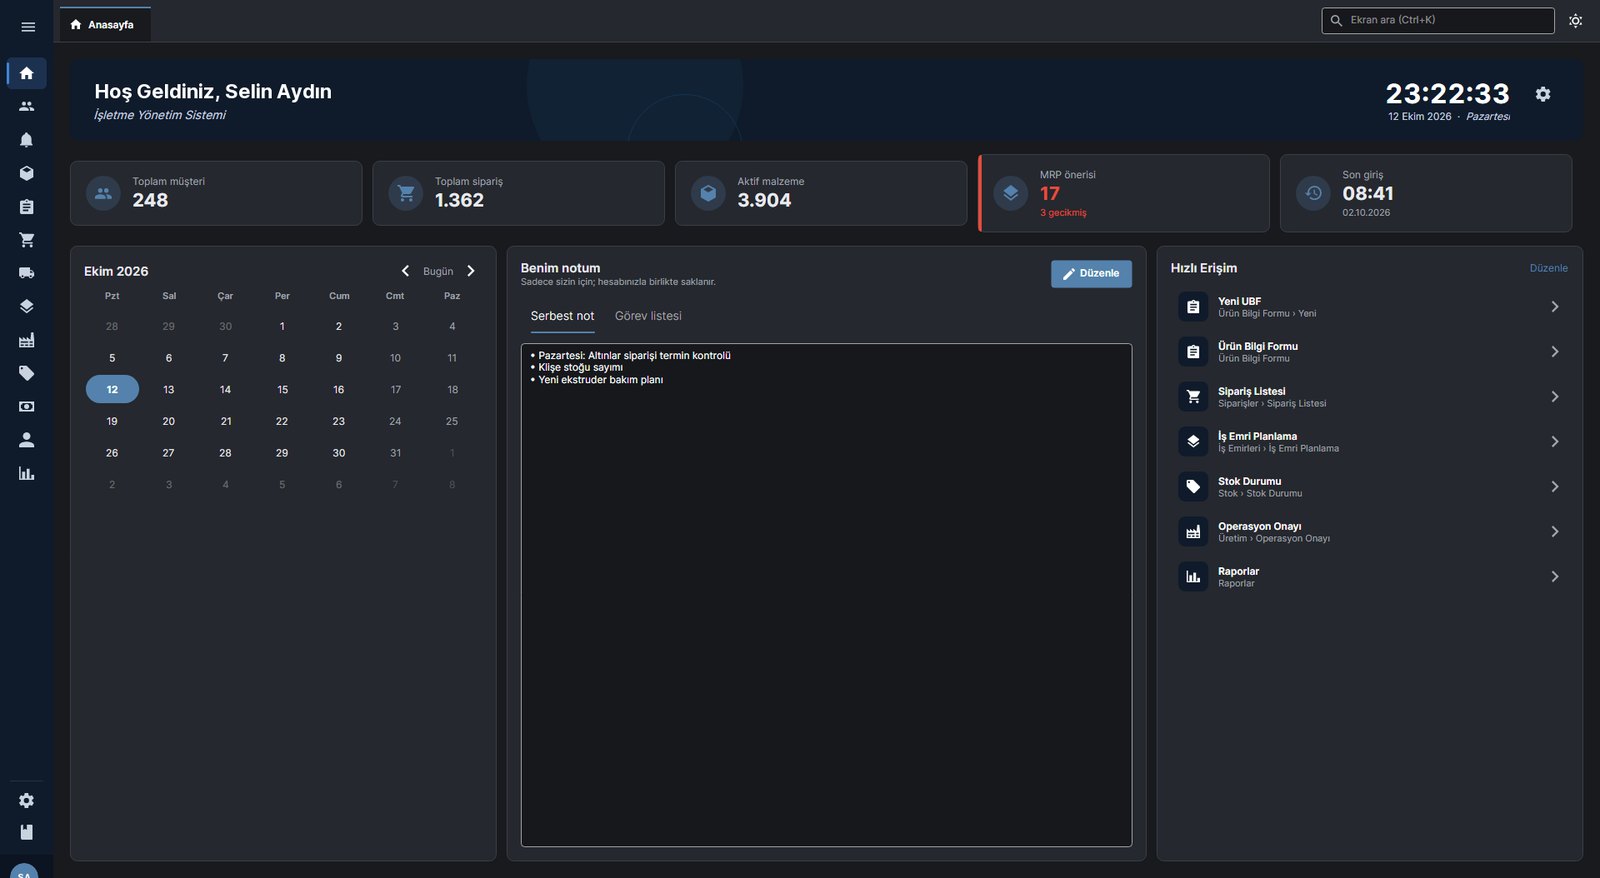Image resolution: width=1600 pixels, height=878 pixels.
Task: Open the hamburger menu
Action: (x=28, y=27)
